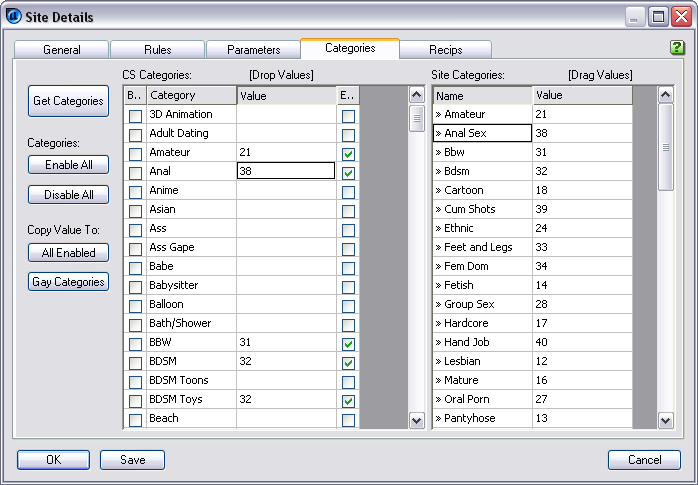Switch to the General tab
The width and height of the screenshot is (698, 485).
62,49
